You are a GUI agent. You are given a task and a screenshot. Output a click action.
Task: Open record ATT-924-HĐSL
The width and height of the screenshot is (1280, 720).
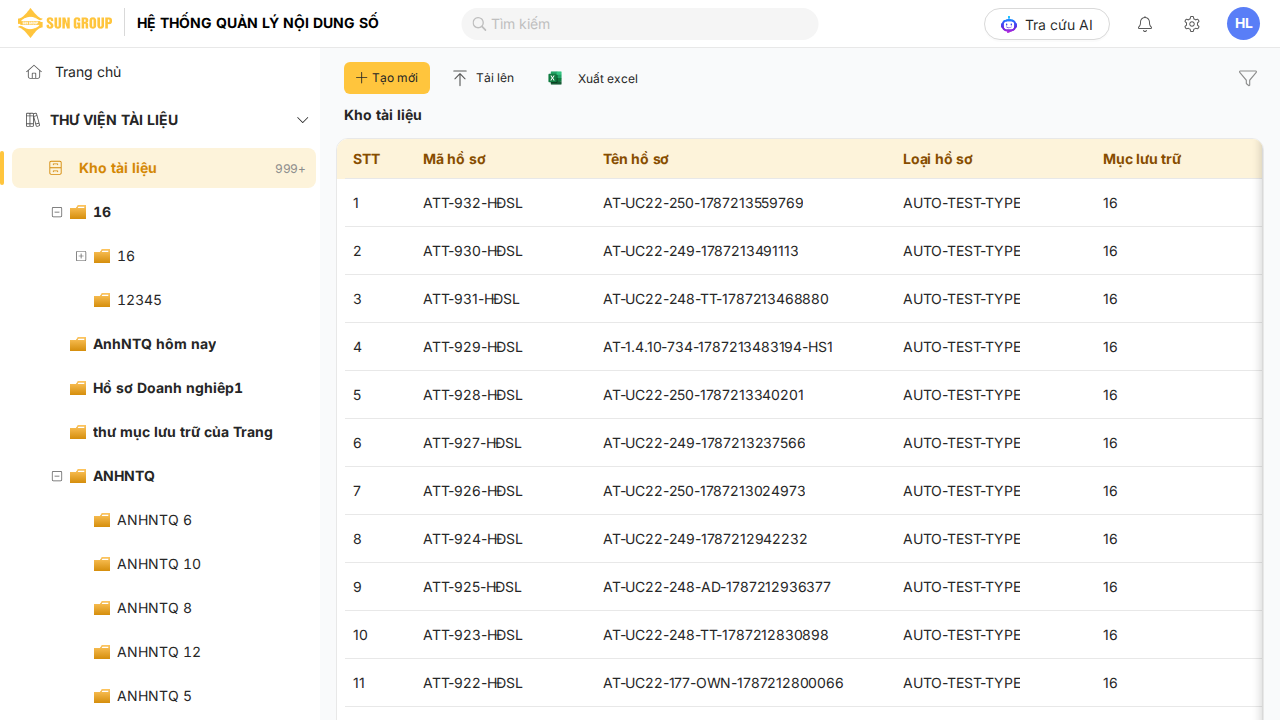click(x=473, y=539)
